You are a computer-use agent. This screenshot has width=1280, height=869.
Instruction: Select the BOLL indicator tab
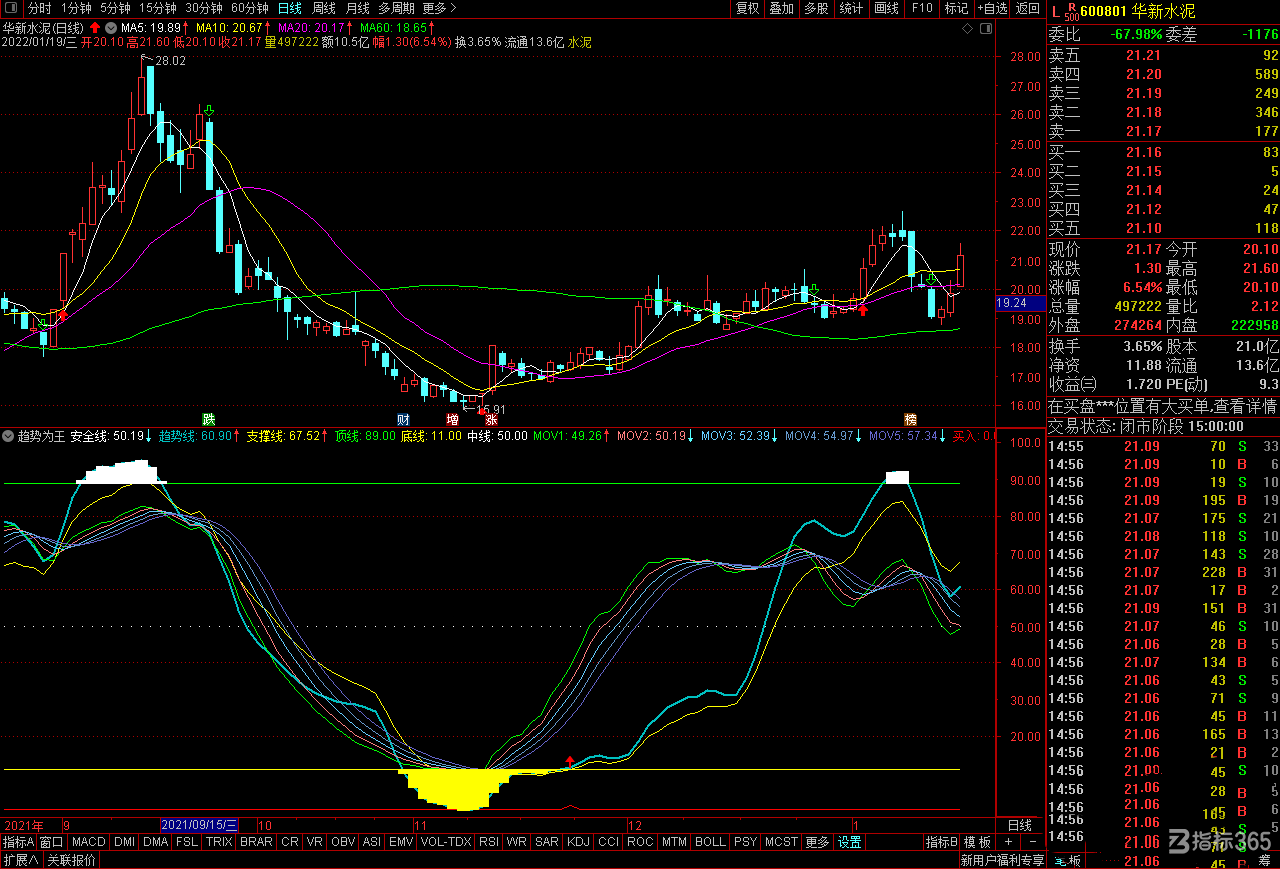coord(710,842)
